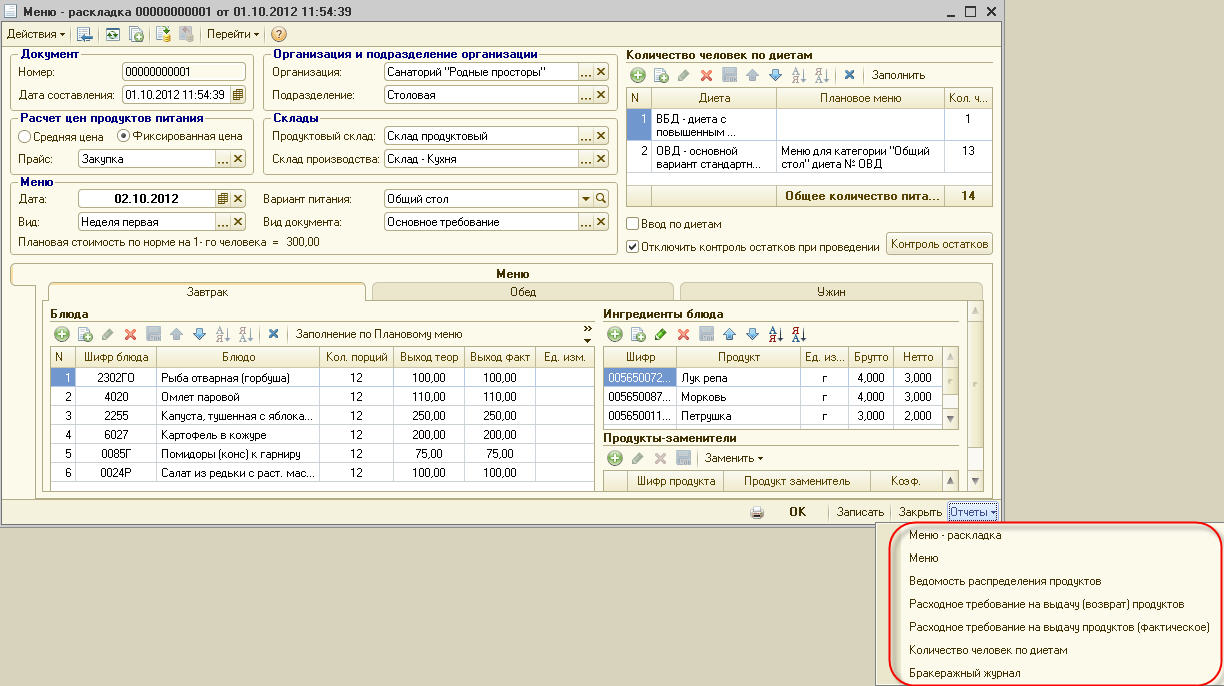Click the red delete icon in Блюда toolbar
This screenshot has width=1224, height=686.
pos(130,334)
